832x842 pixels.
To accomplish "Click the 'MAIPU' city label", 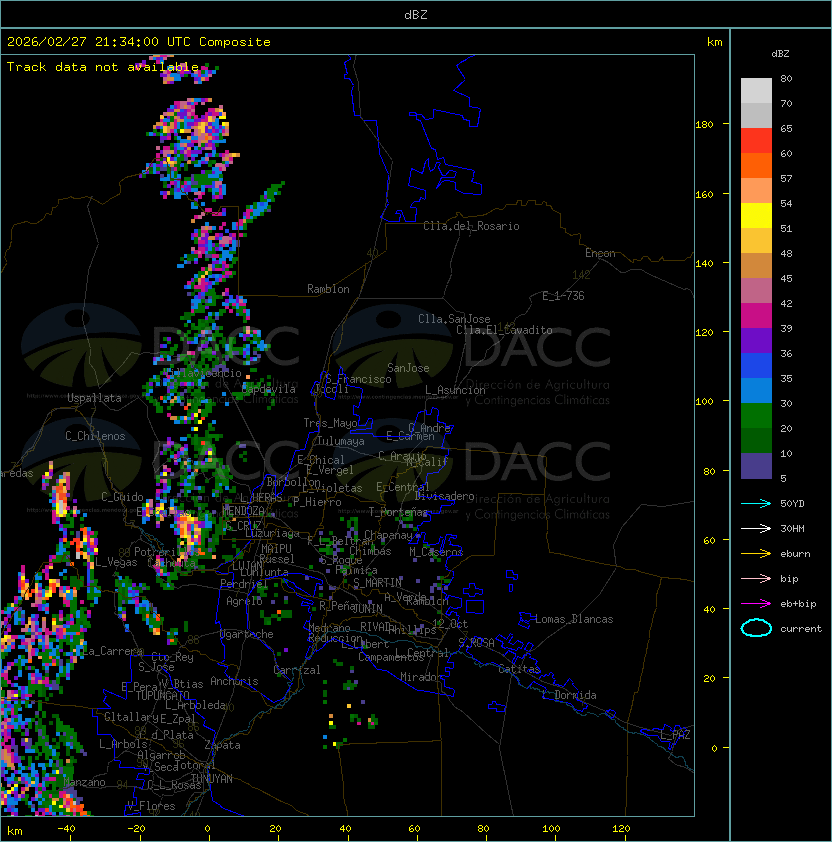I will pyautogui.click(x=276, y=549).
